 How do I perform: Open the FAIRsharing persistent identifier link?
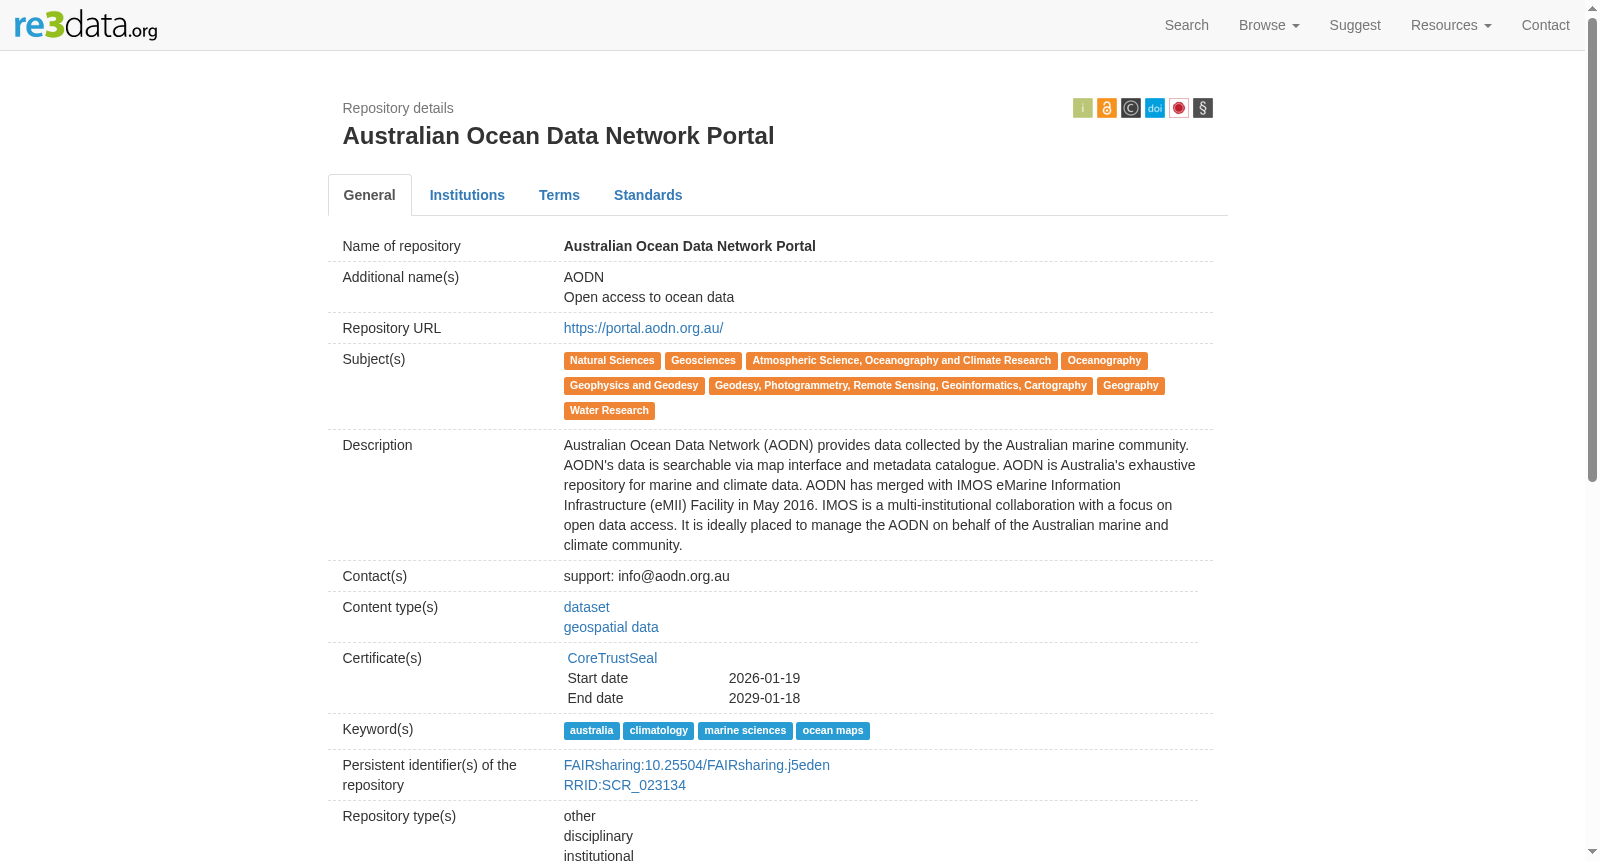(697, 765)
